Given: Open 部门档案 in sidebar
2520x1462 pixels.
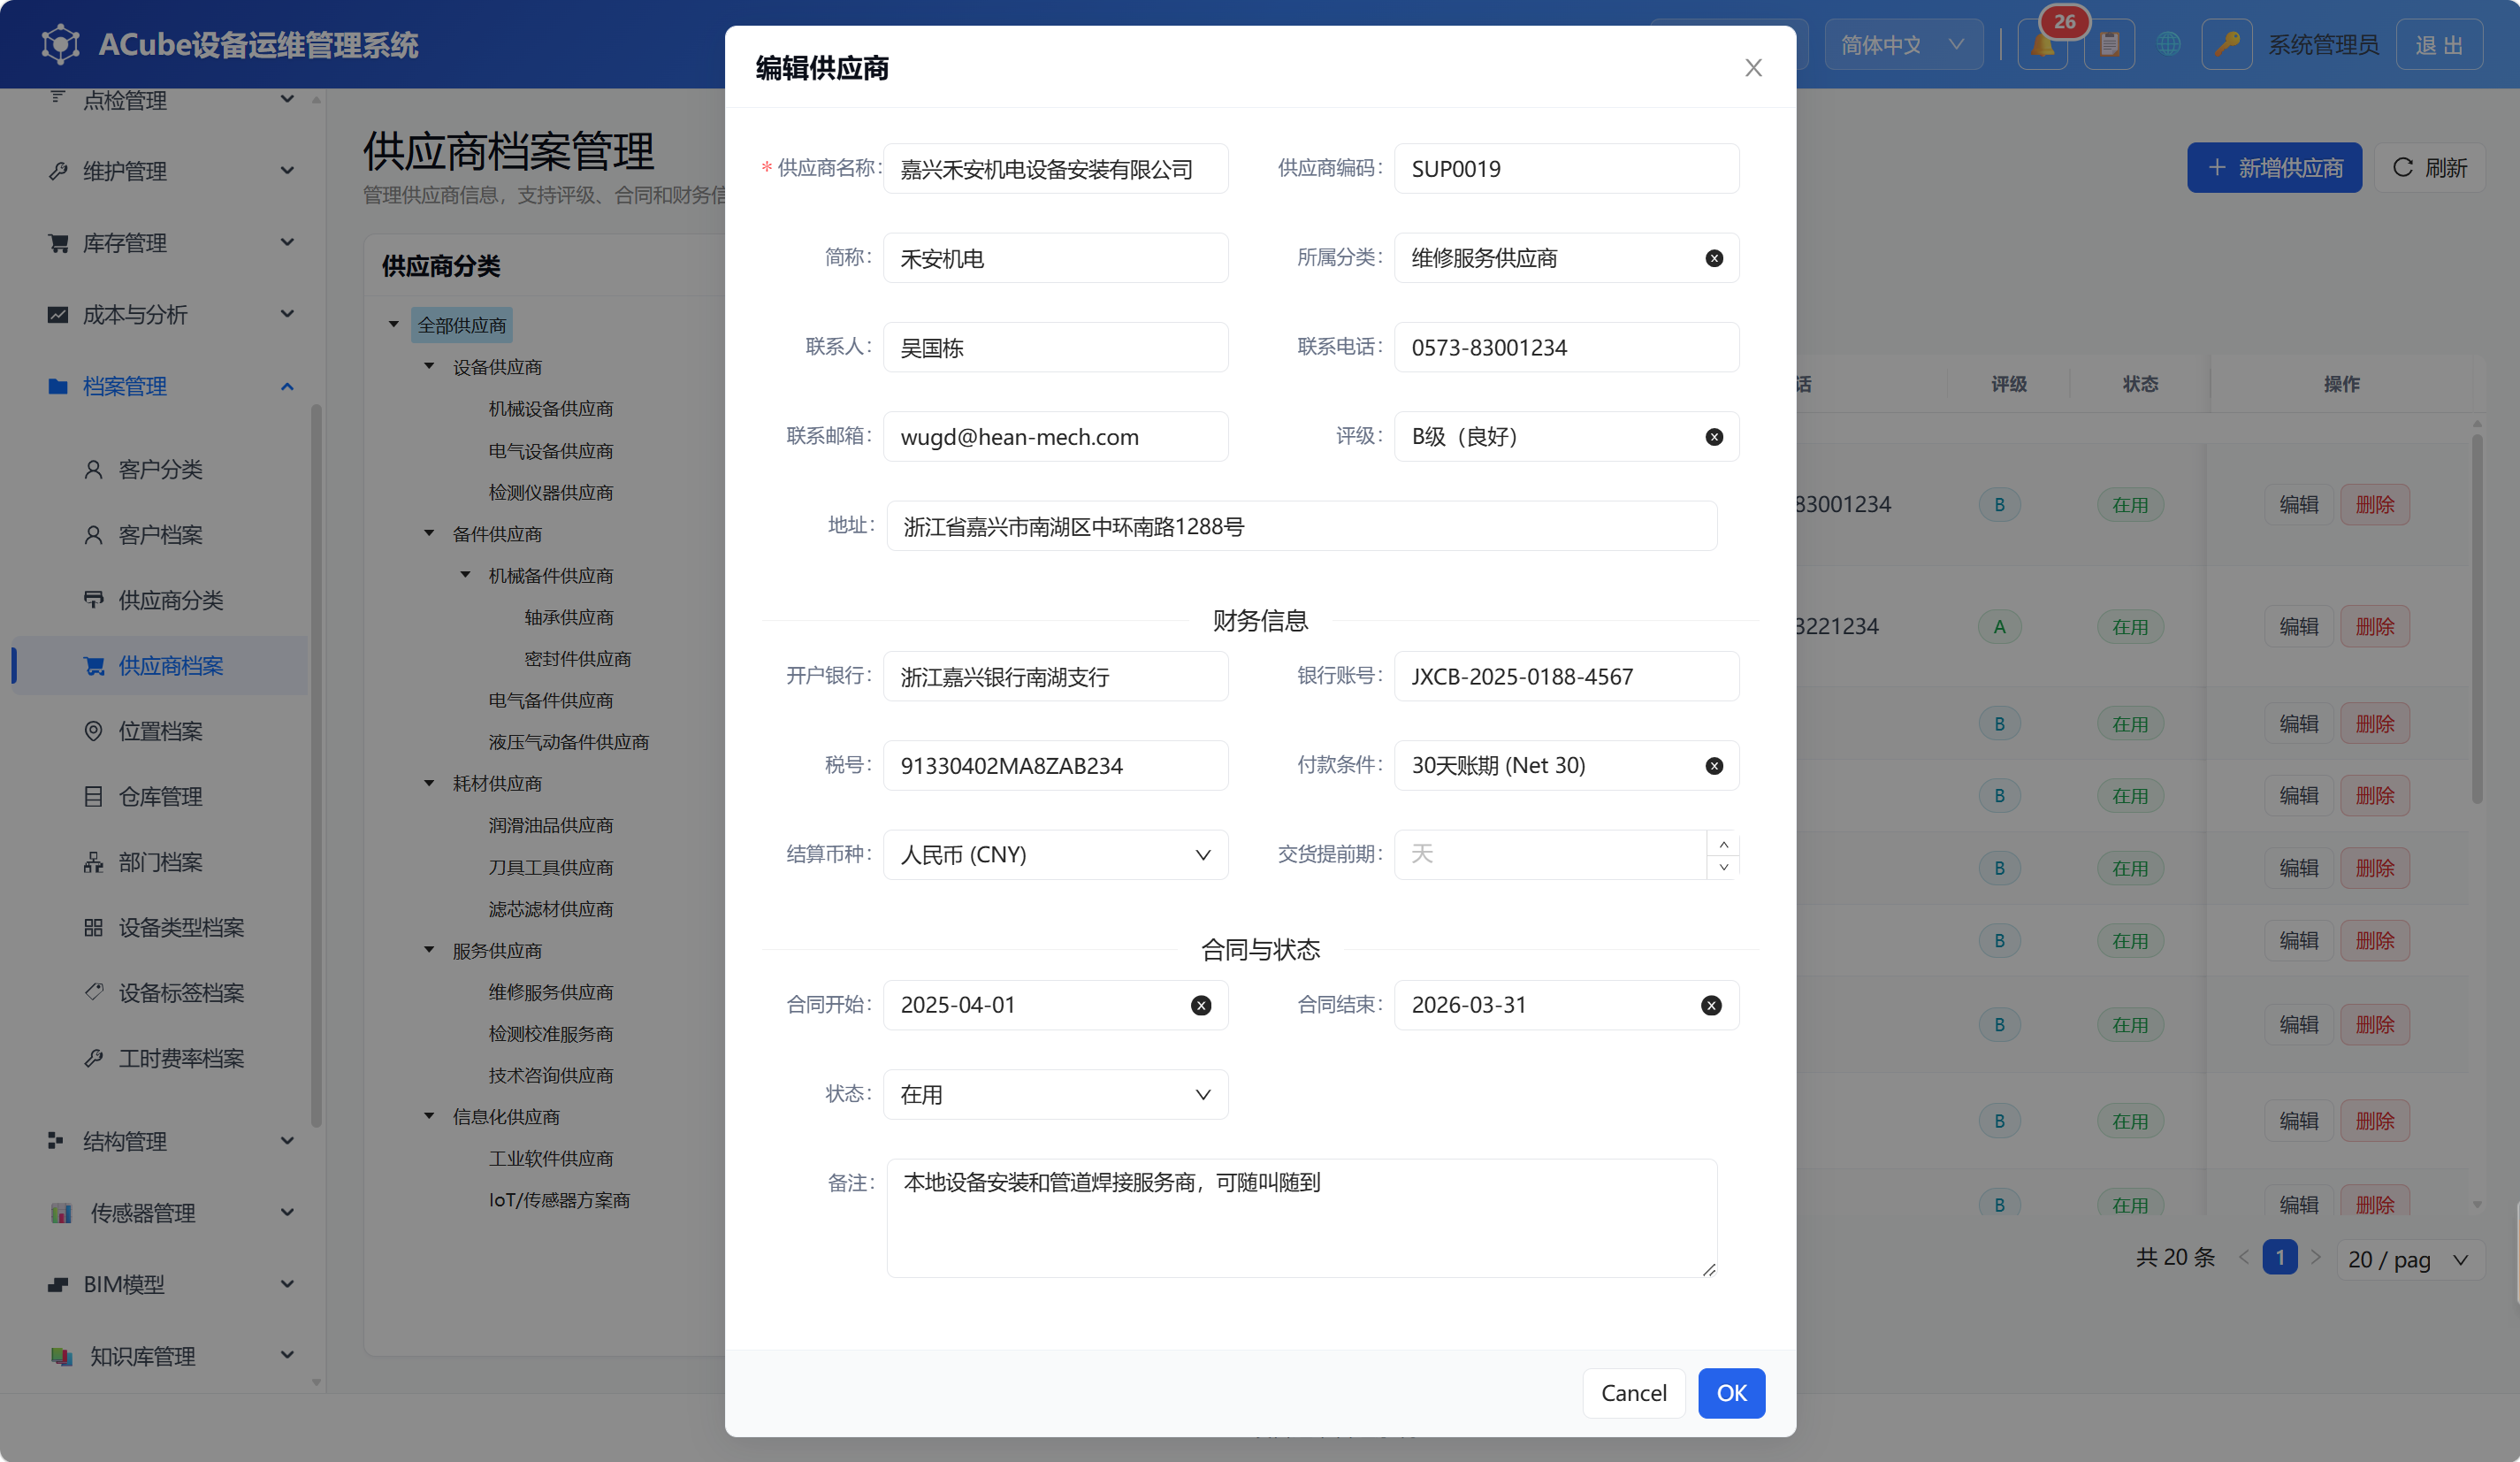Looking at the screenshot, I should [x=160, y=862].
